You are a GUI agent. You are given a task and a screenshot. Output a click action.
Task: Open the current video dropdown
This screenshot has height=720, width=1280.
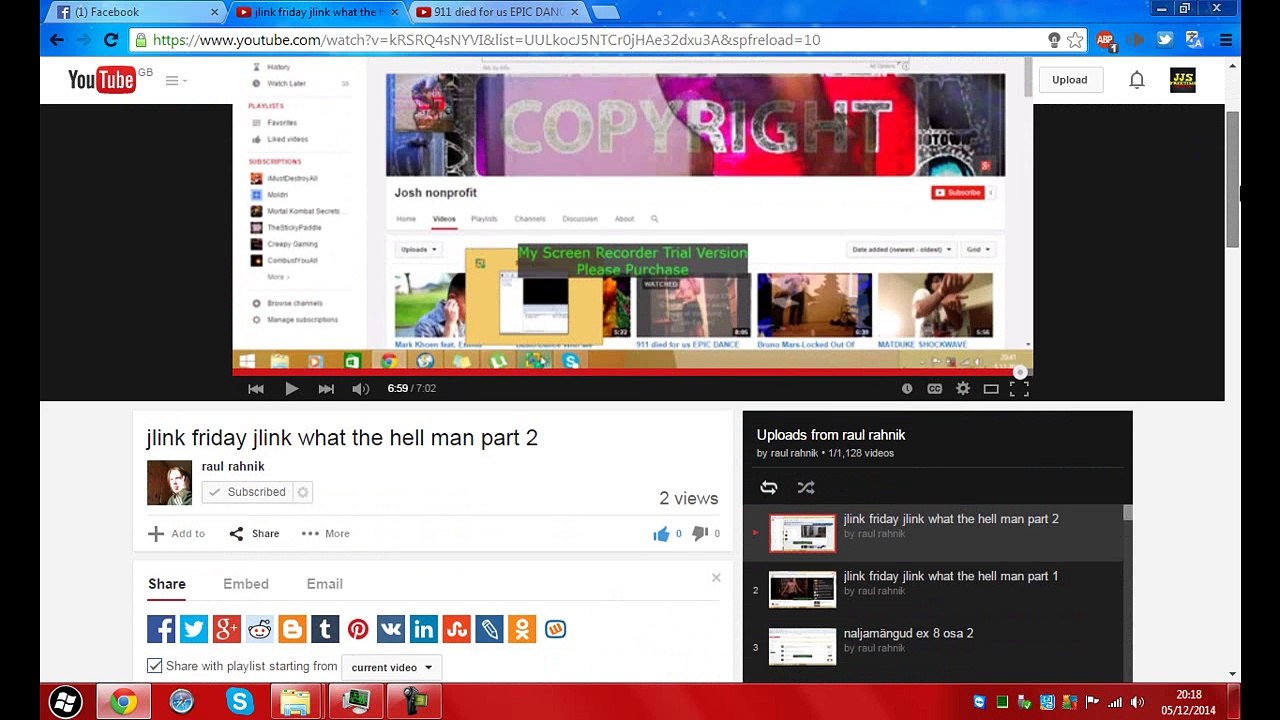391,667
